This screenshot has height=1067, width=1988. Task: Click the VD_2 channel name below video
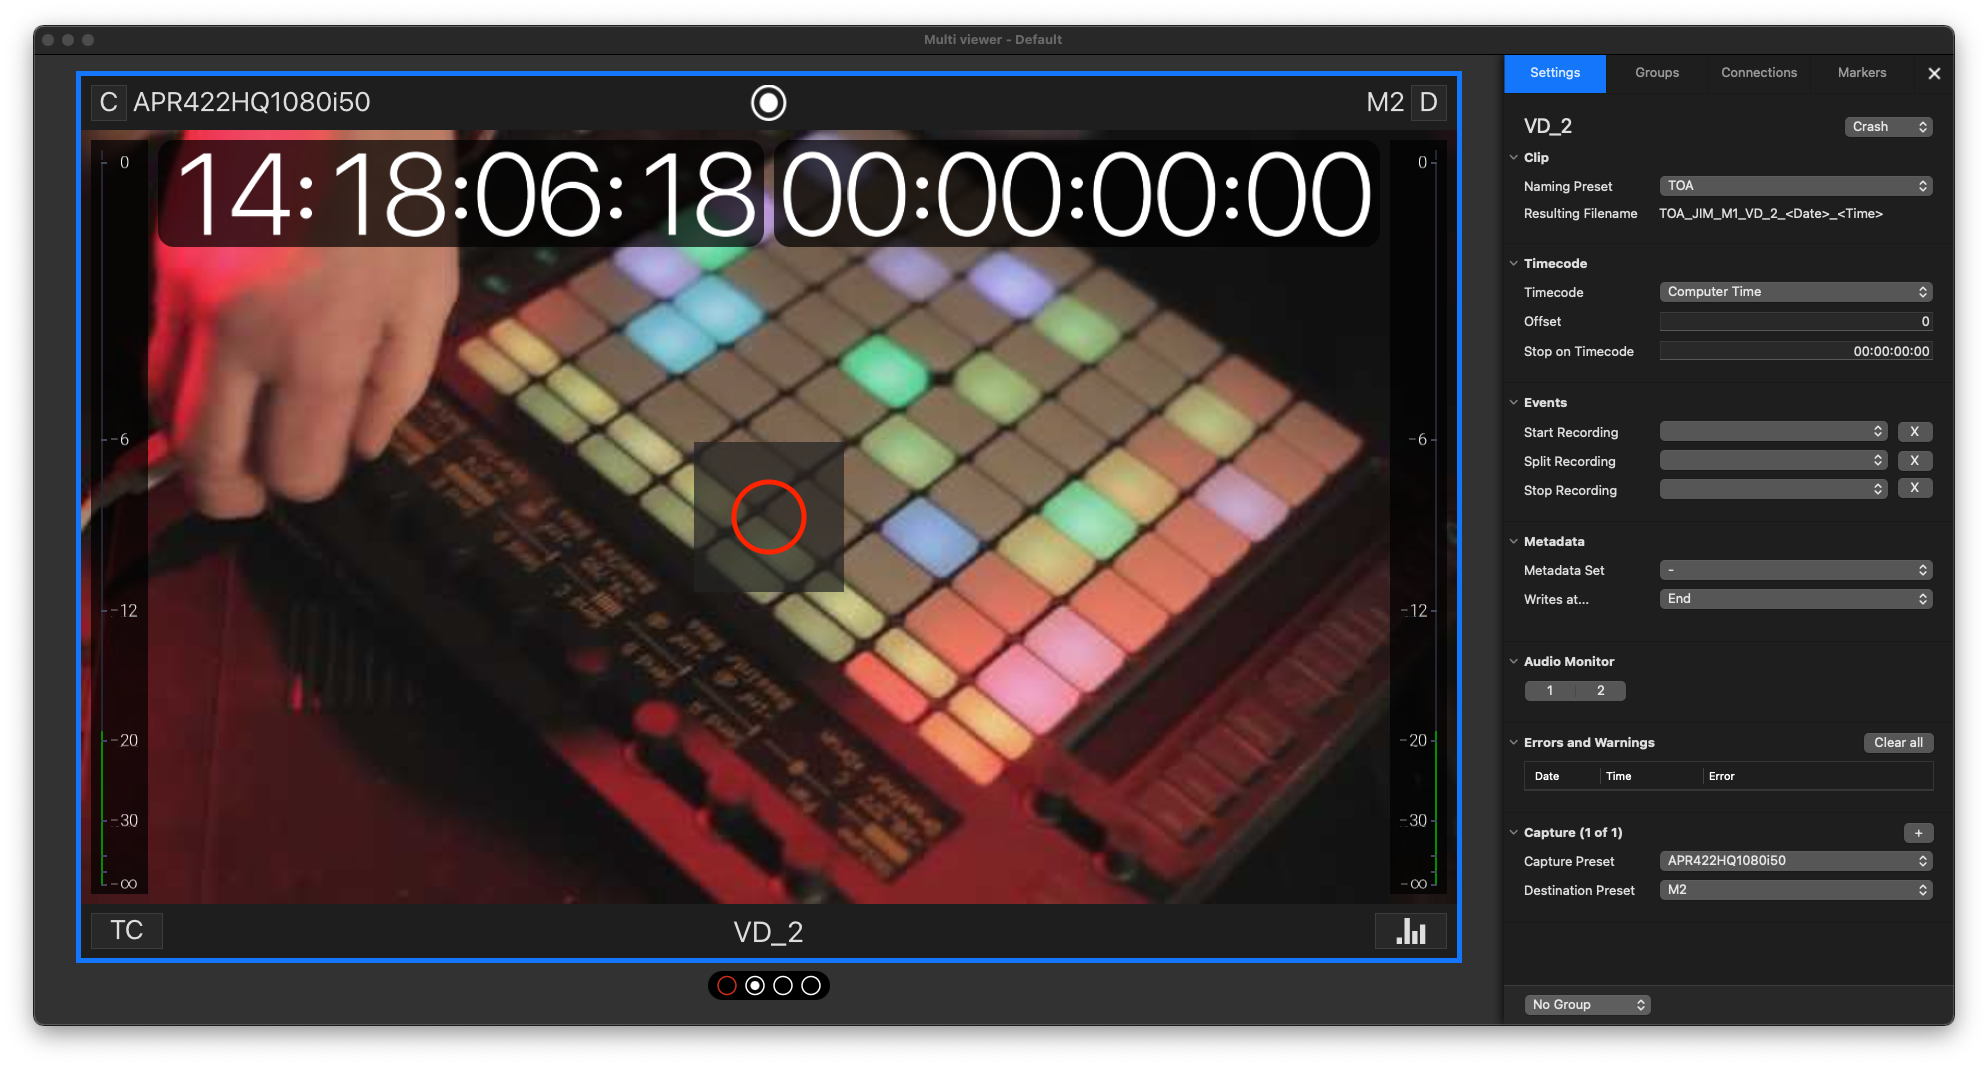pyautogui.click(x=768, y=932)
